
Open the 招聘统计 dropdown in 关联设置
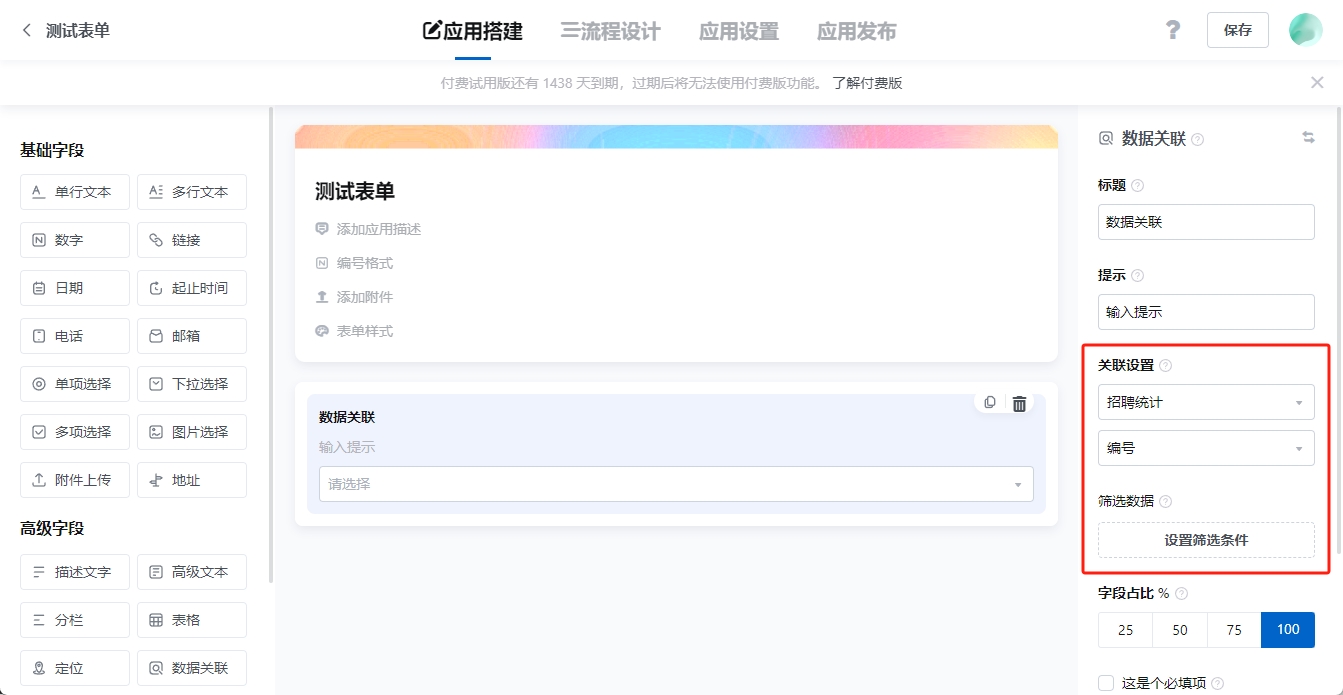point(1205,401)
